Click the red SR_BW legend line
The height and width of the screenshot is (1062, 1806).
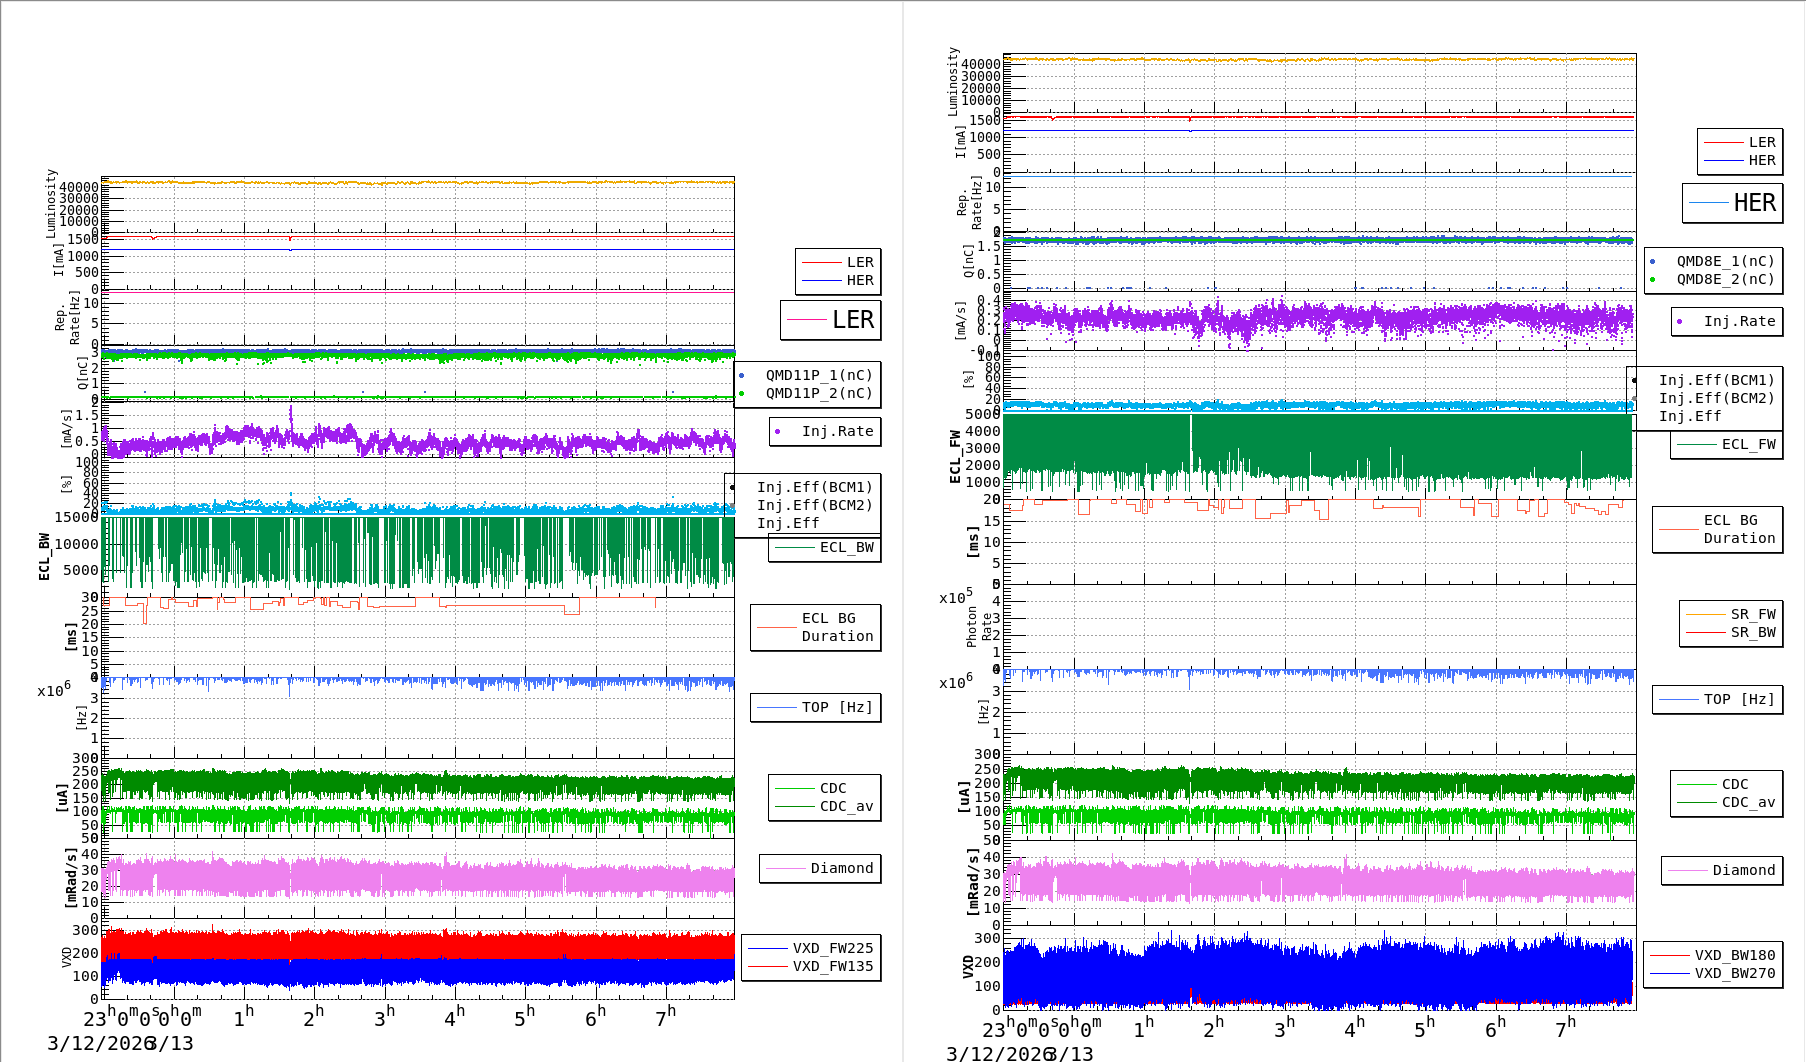pyautogui.click(x=1705, y=632)
